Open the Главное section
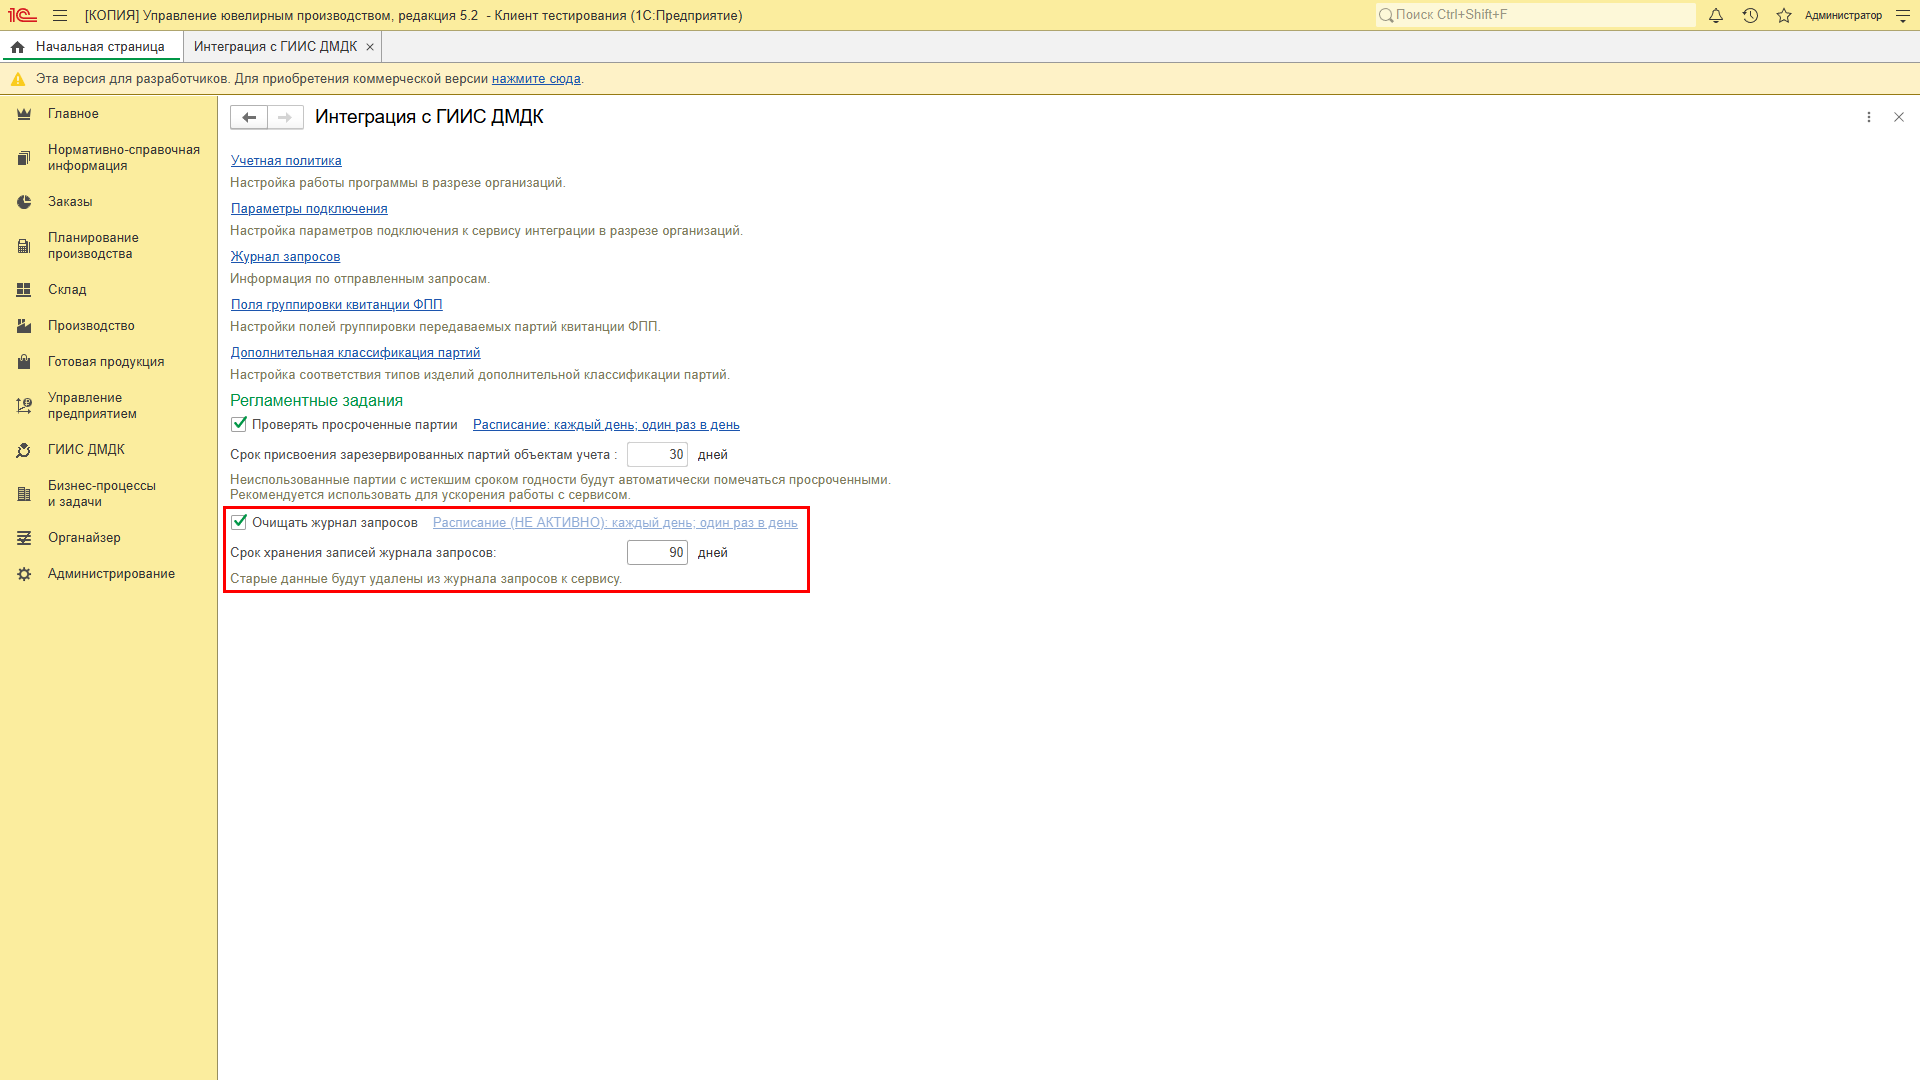The width and height of the screenshot is (1920, 1080). click(x=73, y=114)
